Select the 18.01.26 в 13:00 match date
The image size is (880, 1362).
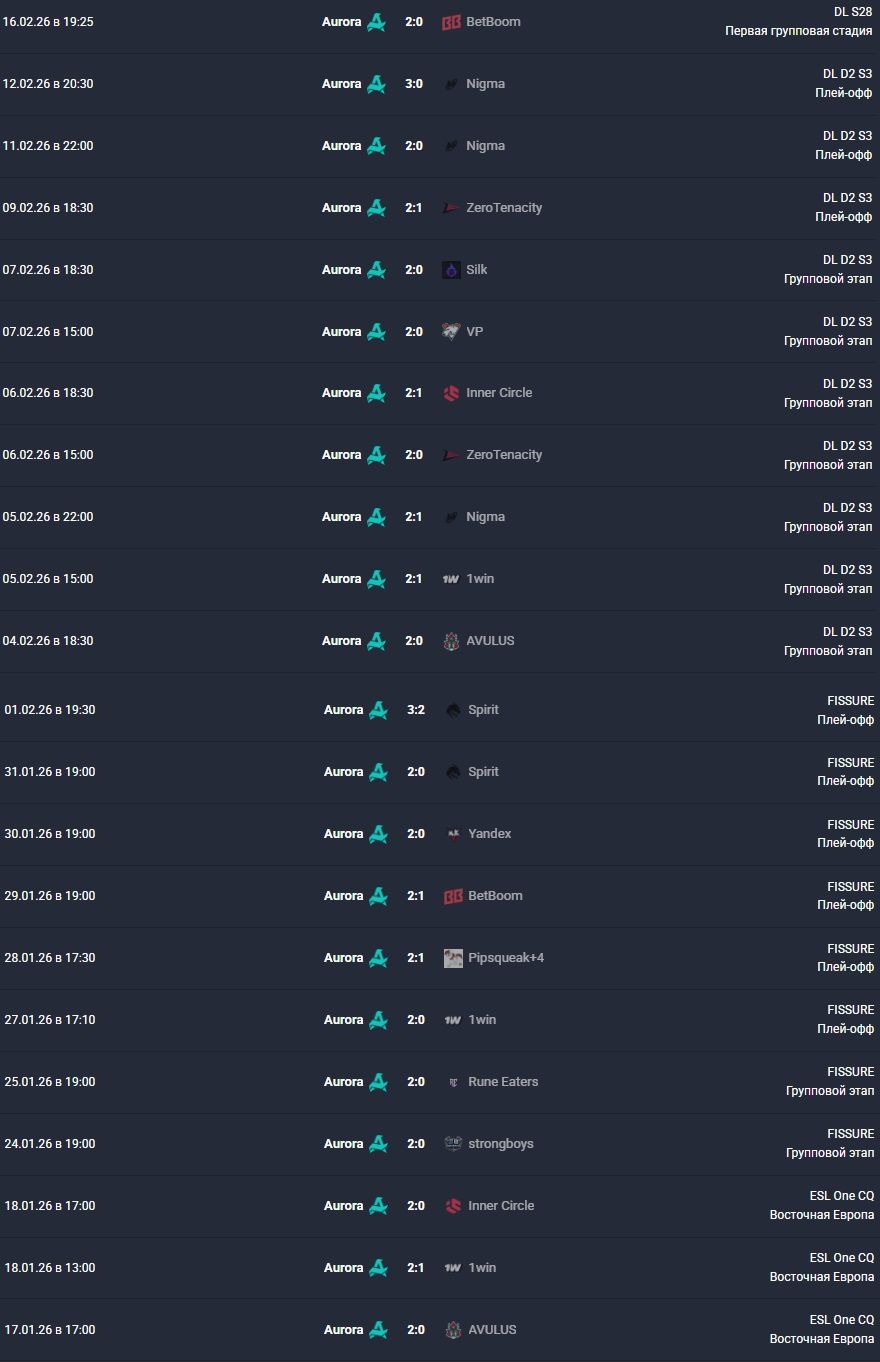[50, 1268]
